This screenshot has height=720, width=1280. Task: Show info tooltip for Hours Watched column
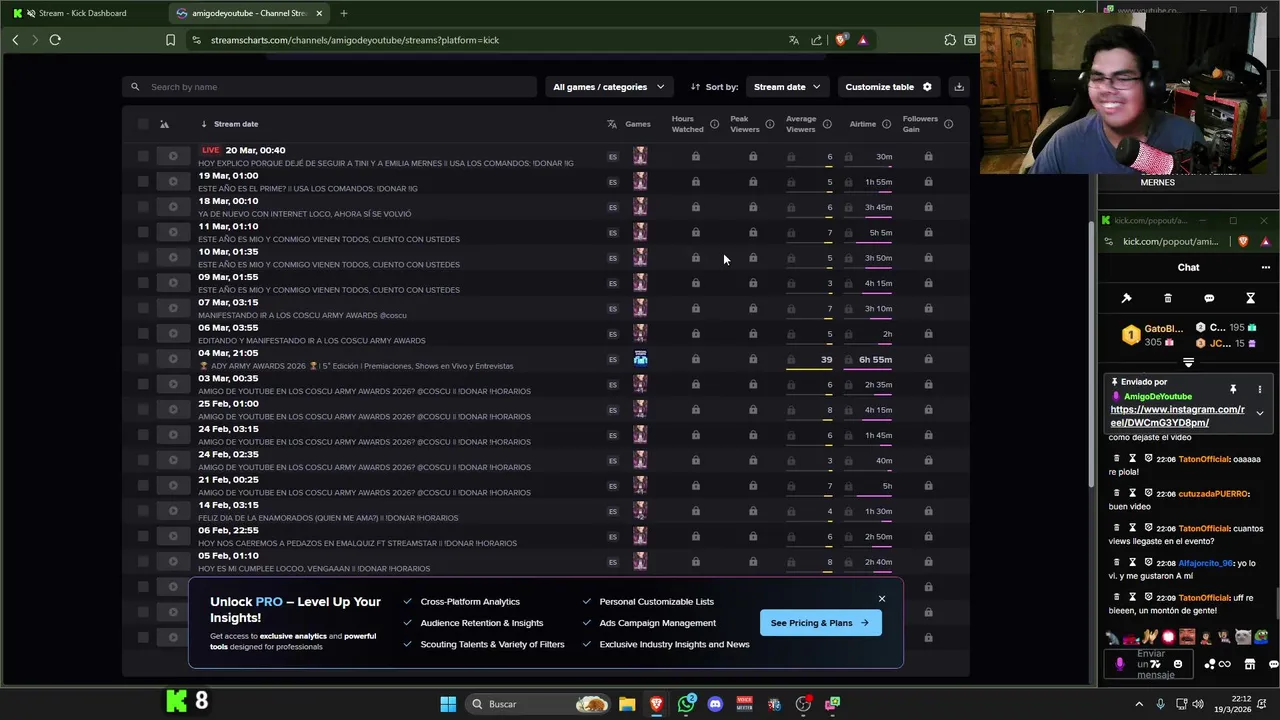click(714, 124)
